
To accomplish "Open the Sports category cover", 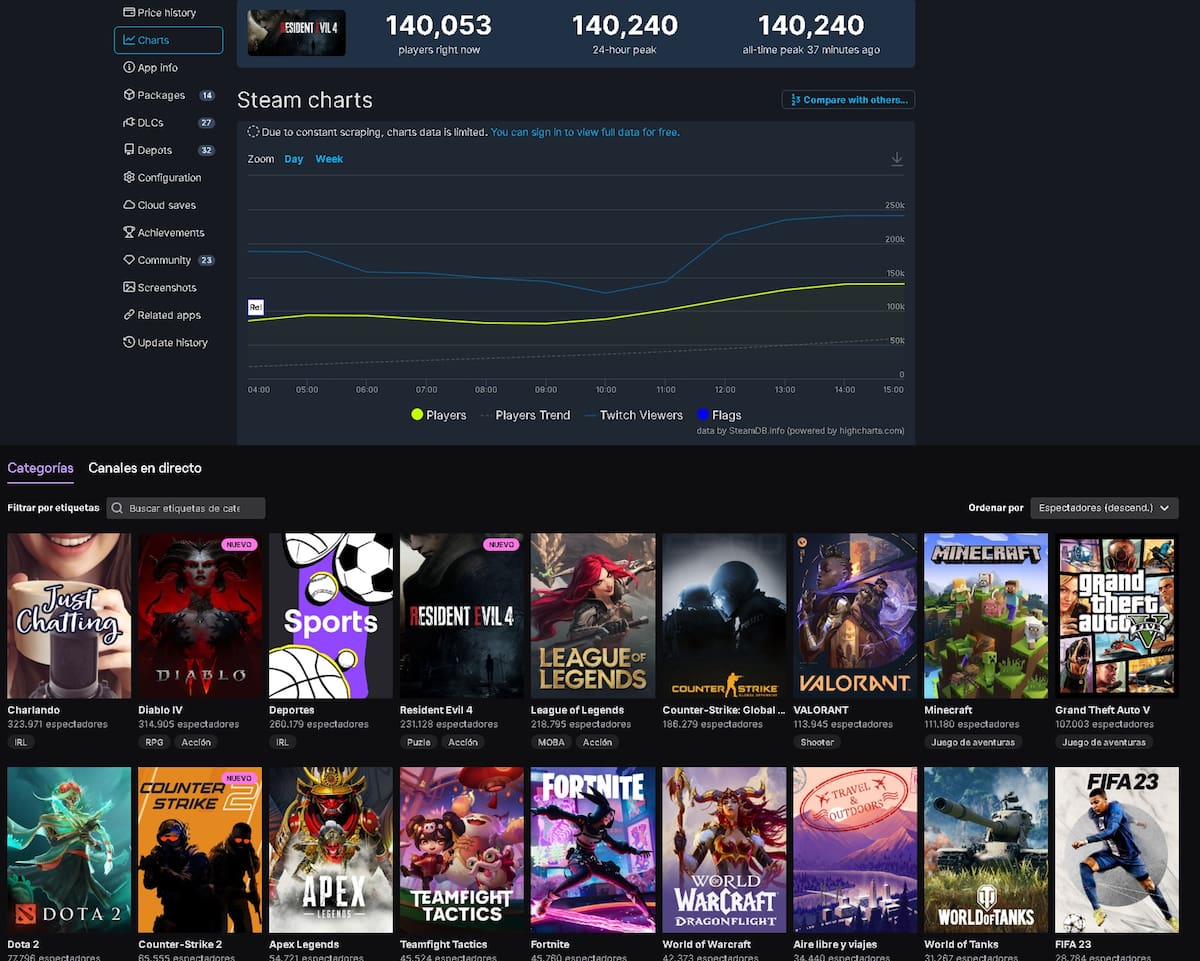I will pos(331,615).
